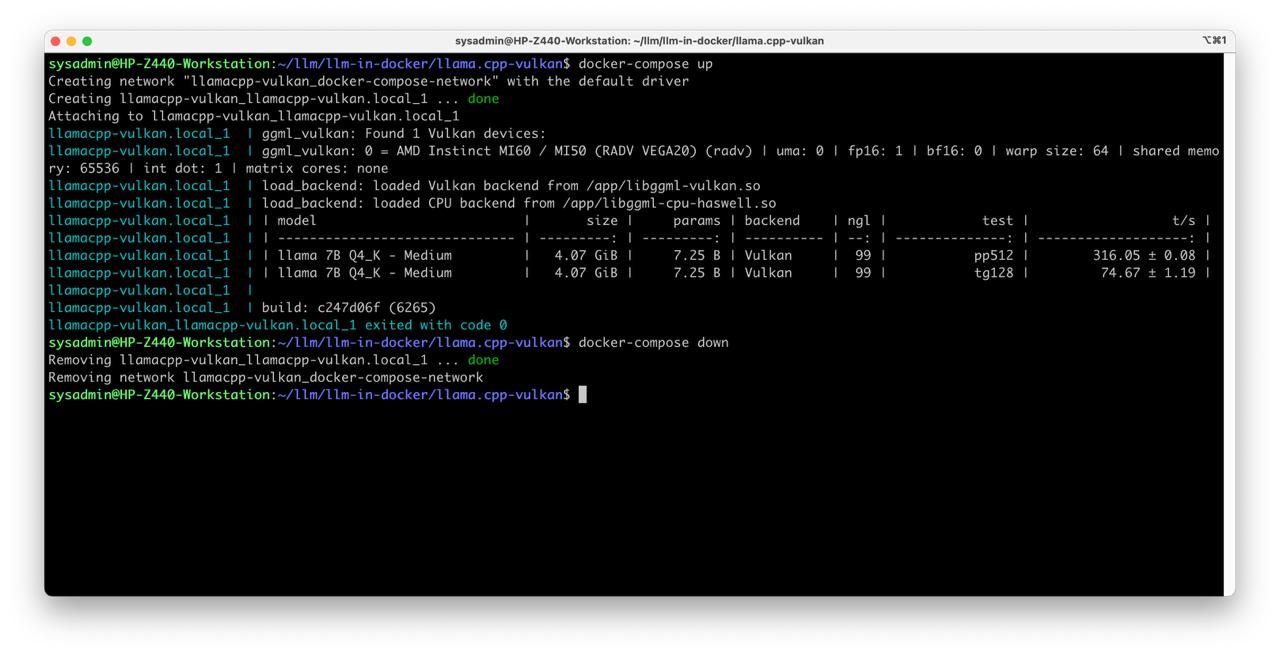This screenshot has height=655, width=1280.
Task: Click the 'docker-compose down' command text
Action: pos(654,343)
